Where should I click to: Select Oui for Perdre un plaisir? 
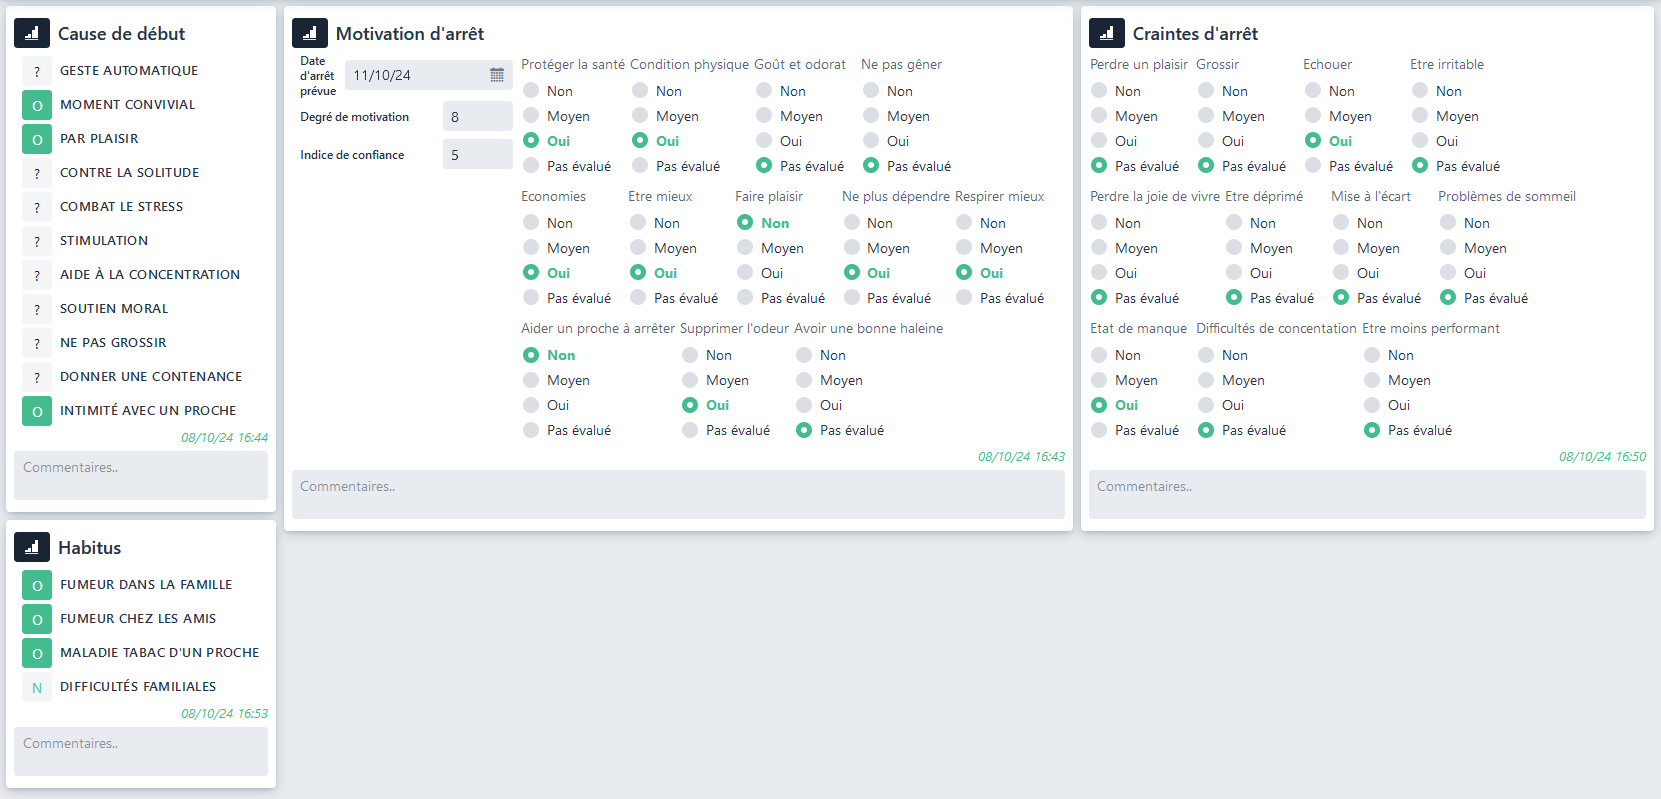click(1099, 141)
